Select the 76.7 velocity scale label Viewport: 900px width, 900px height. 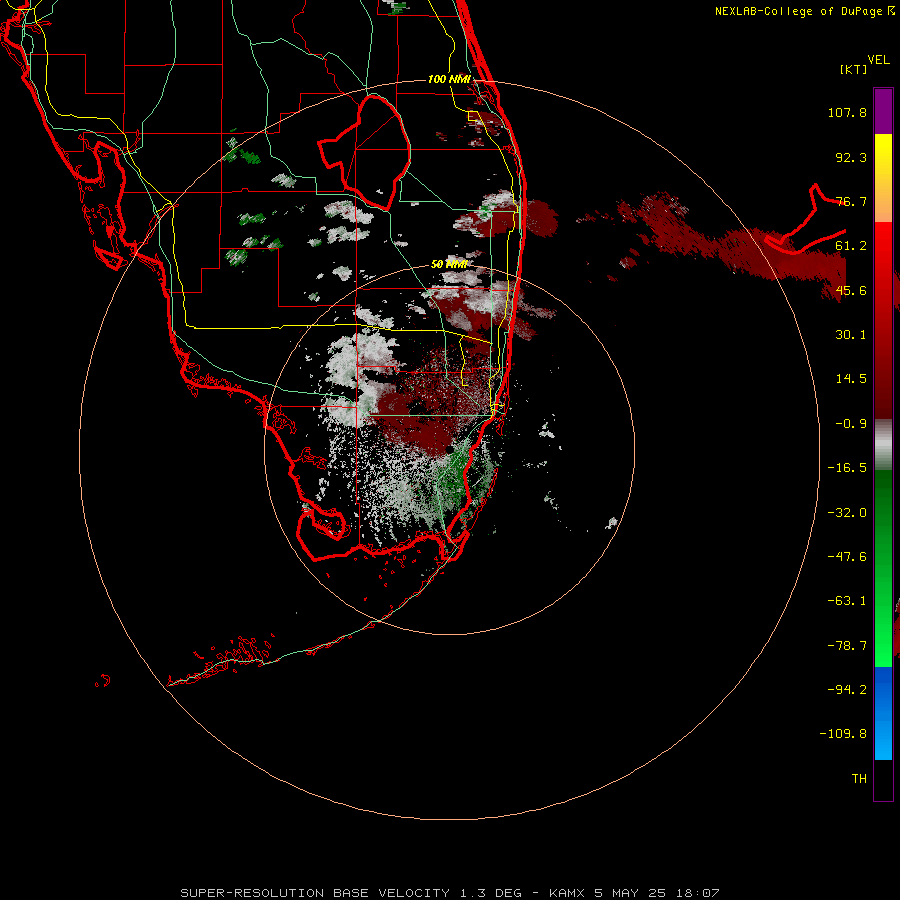pos(851,201)
